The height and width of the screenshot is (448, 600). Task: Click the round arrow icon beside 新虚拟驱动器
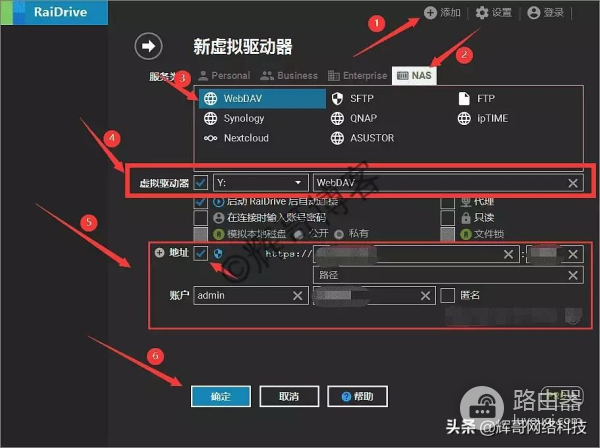(148, 46)
